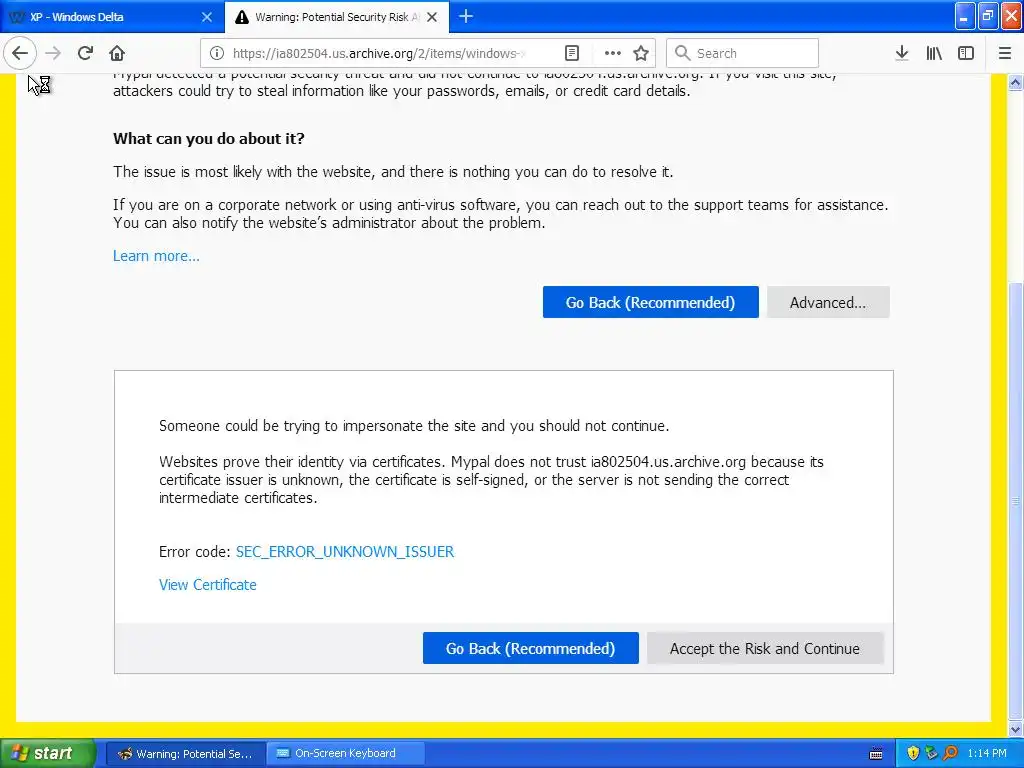Close the XP - Windows Delta tab

[207, 17]
